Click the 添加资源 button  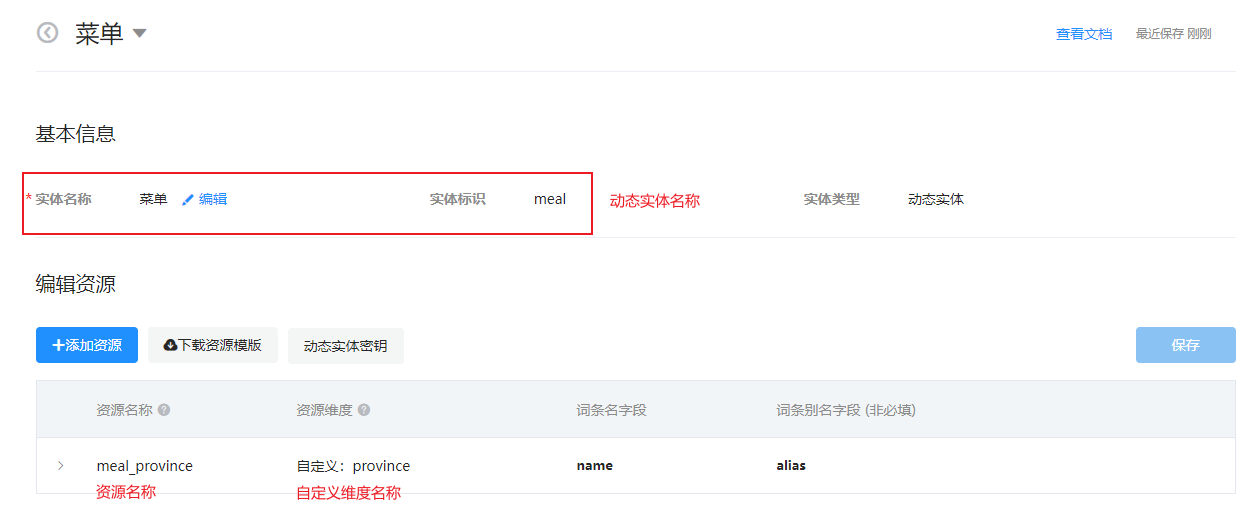tap(87, 345)
